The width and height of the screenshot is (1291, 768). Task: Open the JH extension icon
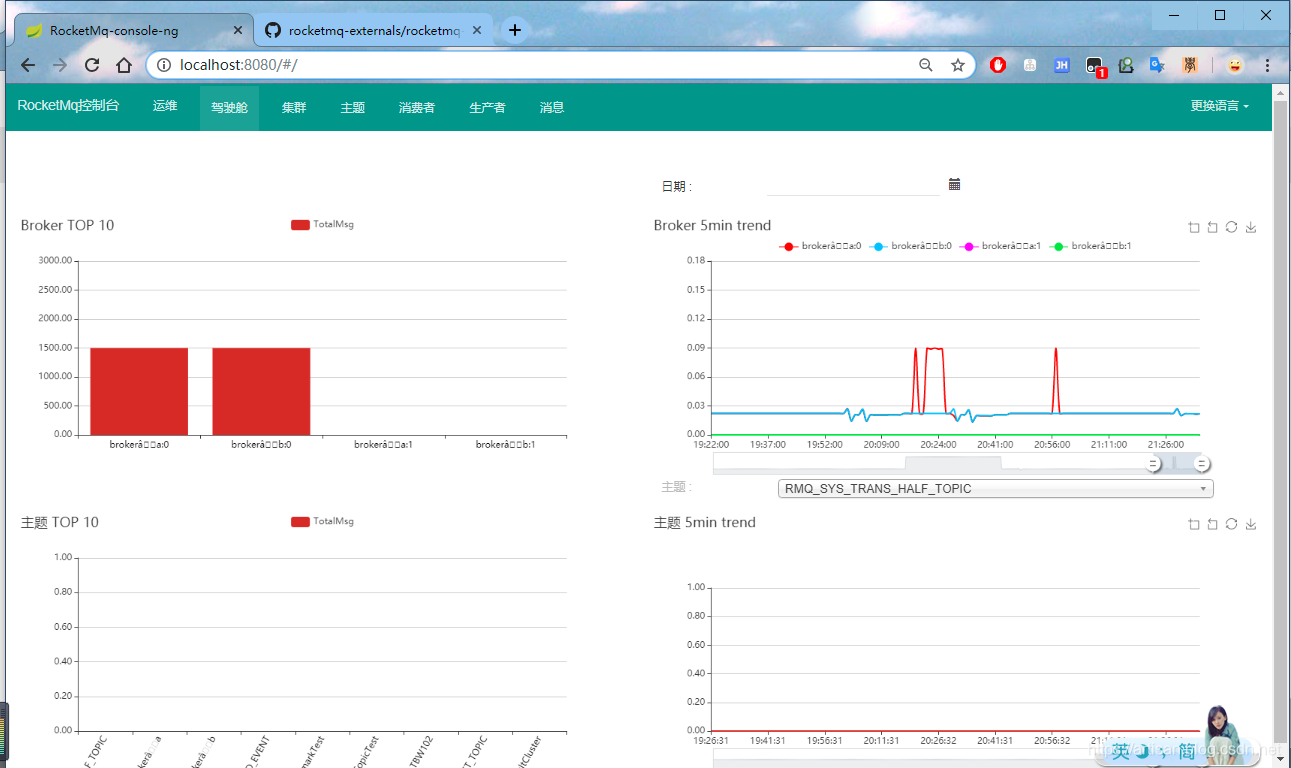[x=1062, y=65]
